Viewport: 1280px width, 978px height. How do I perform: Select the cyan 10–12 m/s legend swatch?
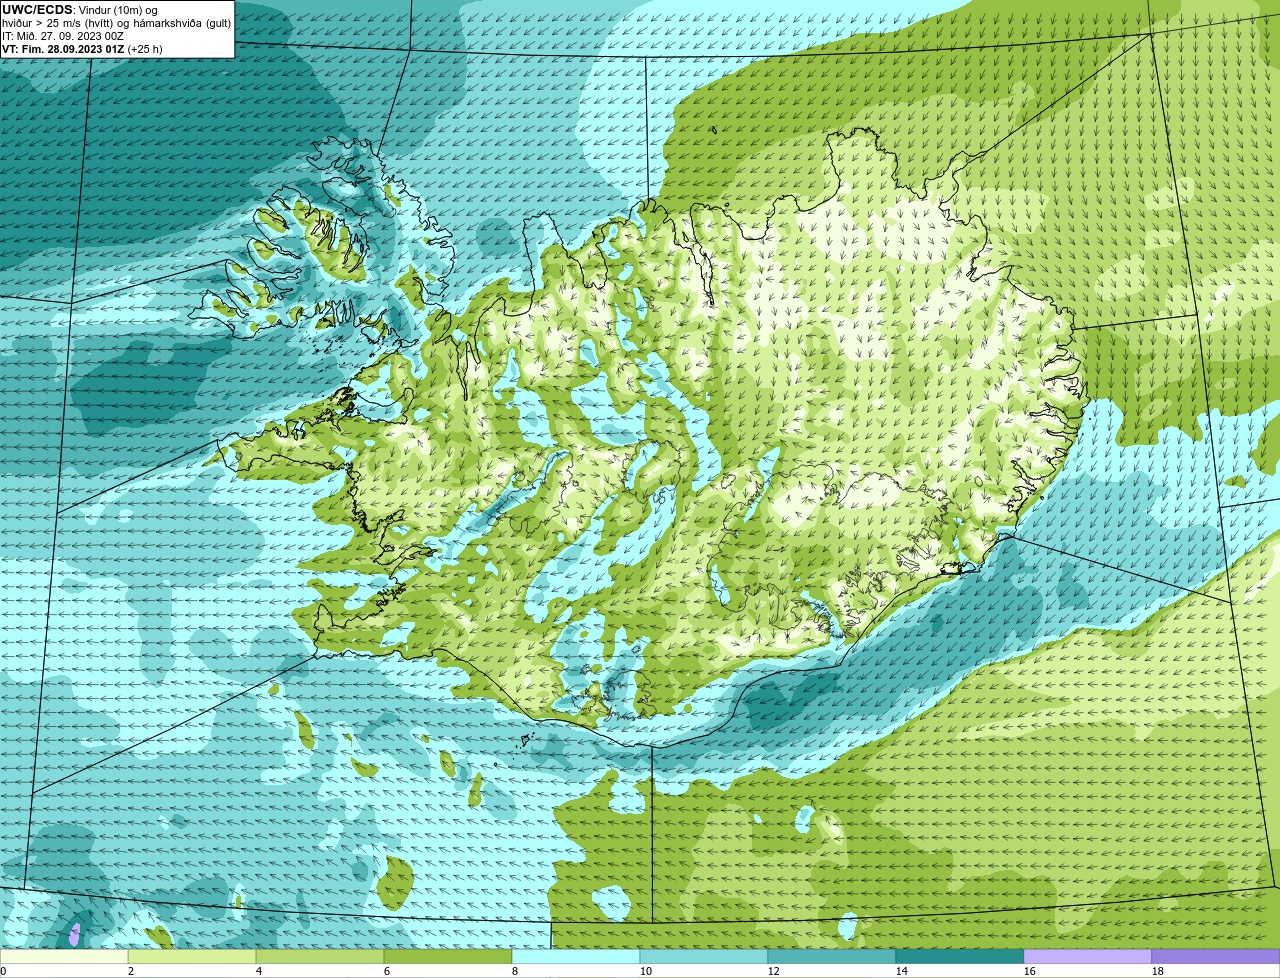[x=704, y=957]
